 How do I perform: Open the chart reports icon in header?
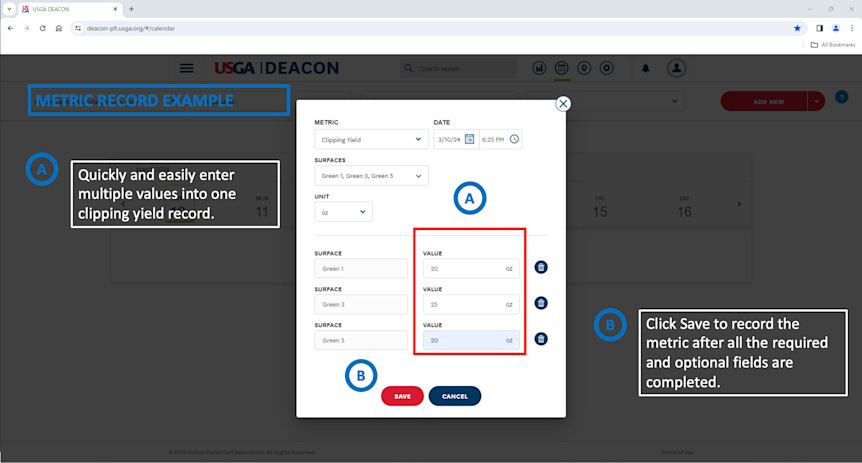(x=539, y=68)
